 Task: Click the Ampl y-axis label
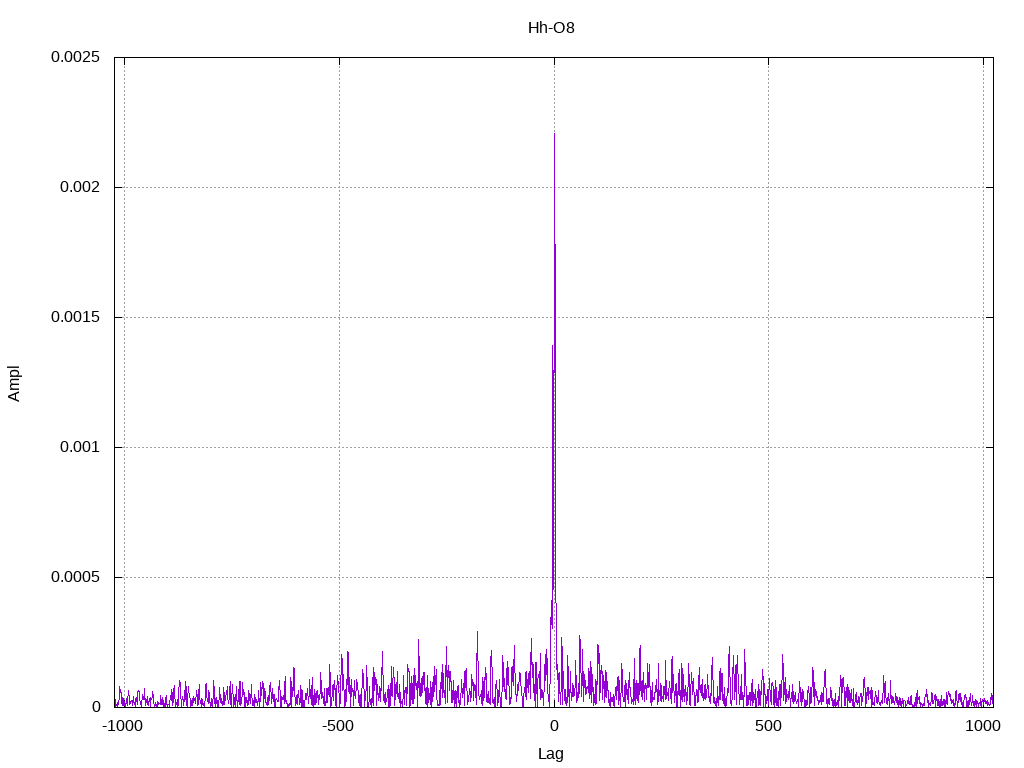(x=14, y=383)
